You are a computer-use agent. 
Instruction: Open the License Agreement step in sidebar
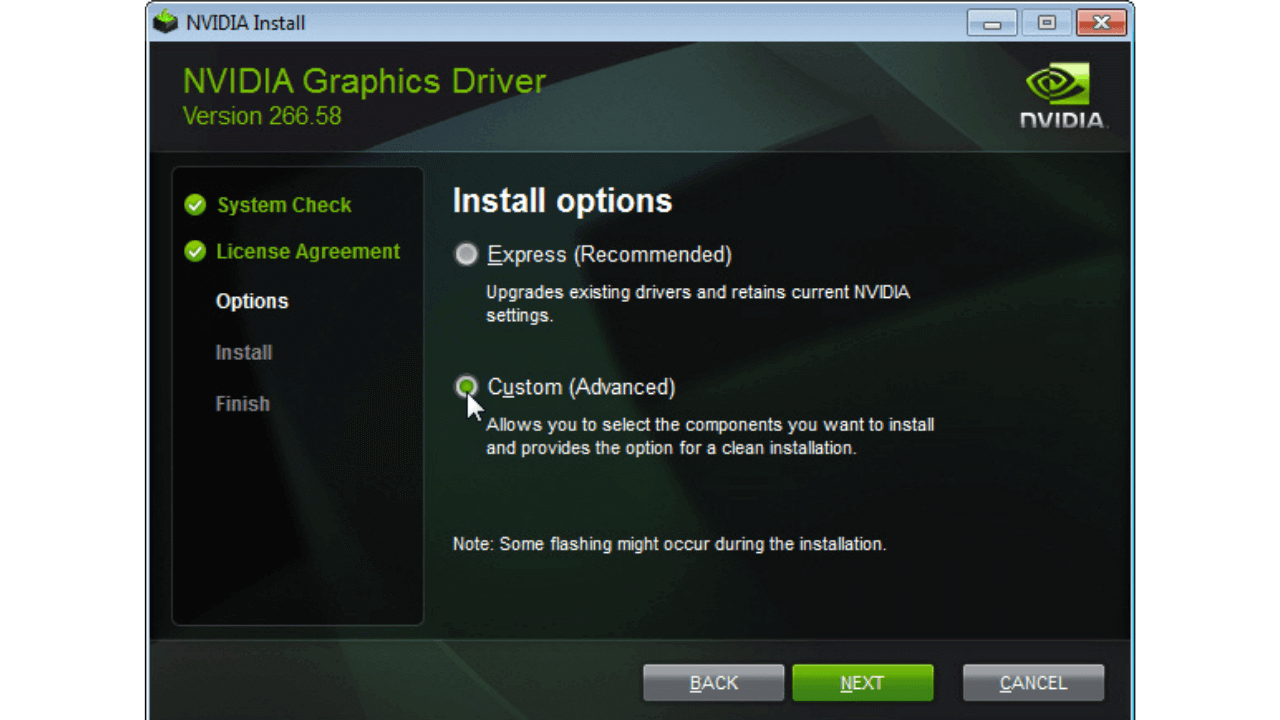(x=308, y=252)
